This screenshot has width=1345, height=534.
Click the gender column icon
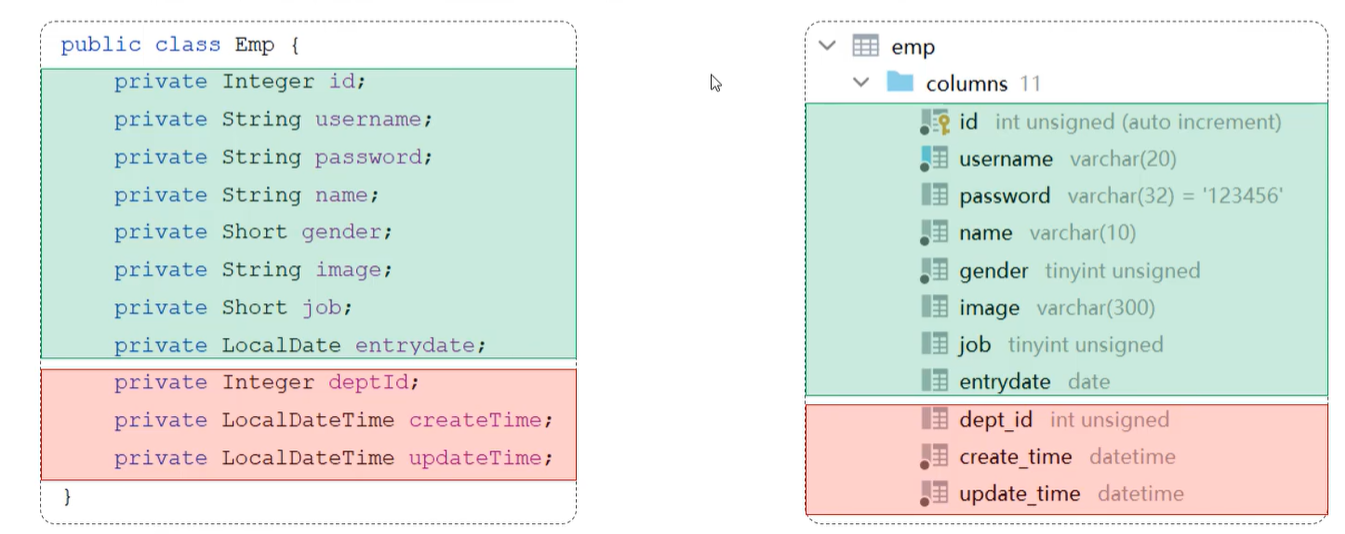pos(935,270)
